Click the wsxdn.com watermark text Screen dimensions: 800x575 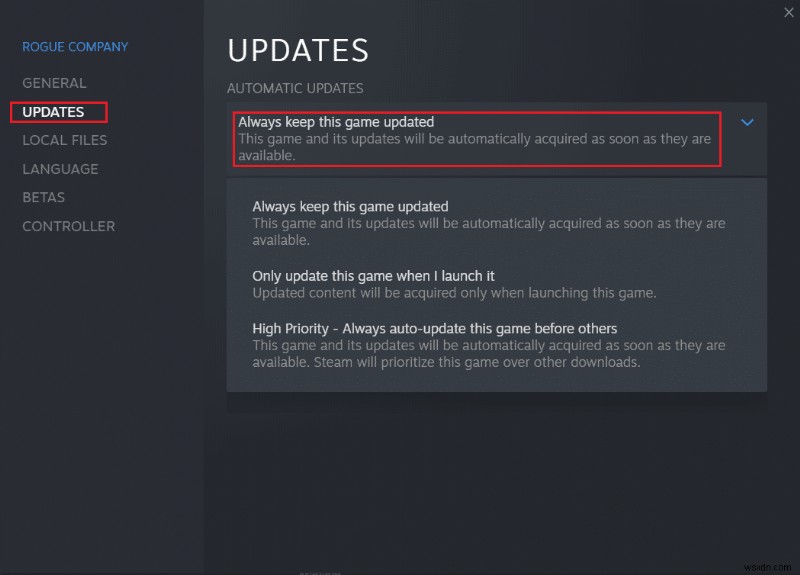[x=767, y=567]
